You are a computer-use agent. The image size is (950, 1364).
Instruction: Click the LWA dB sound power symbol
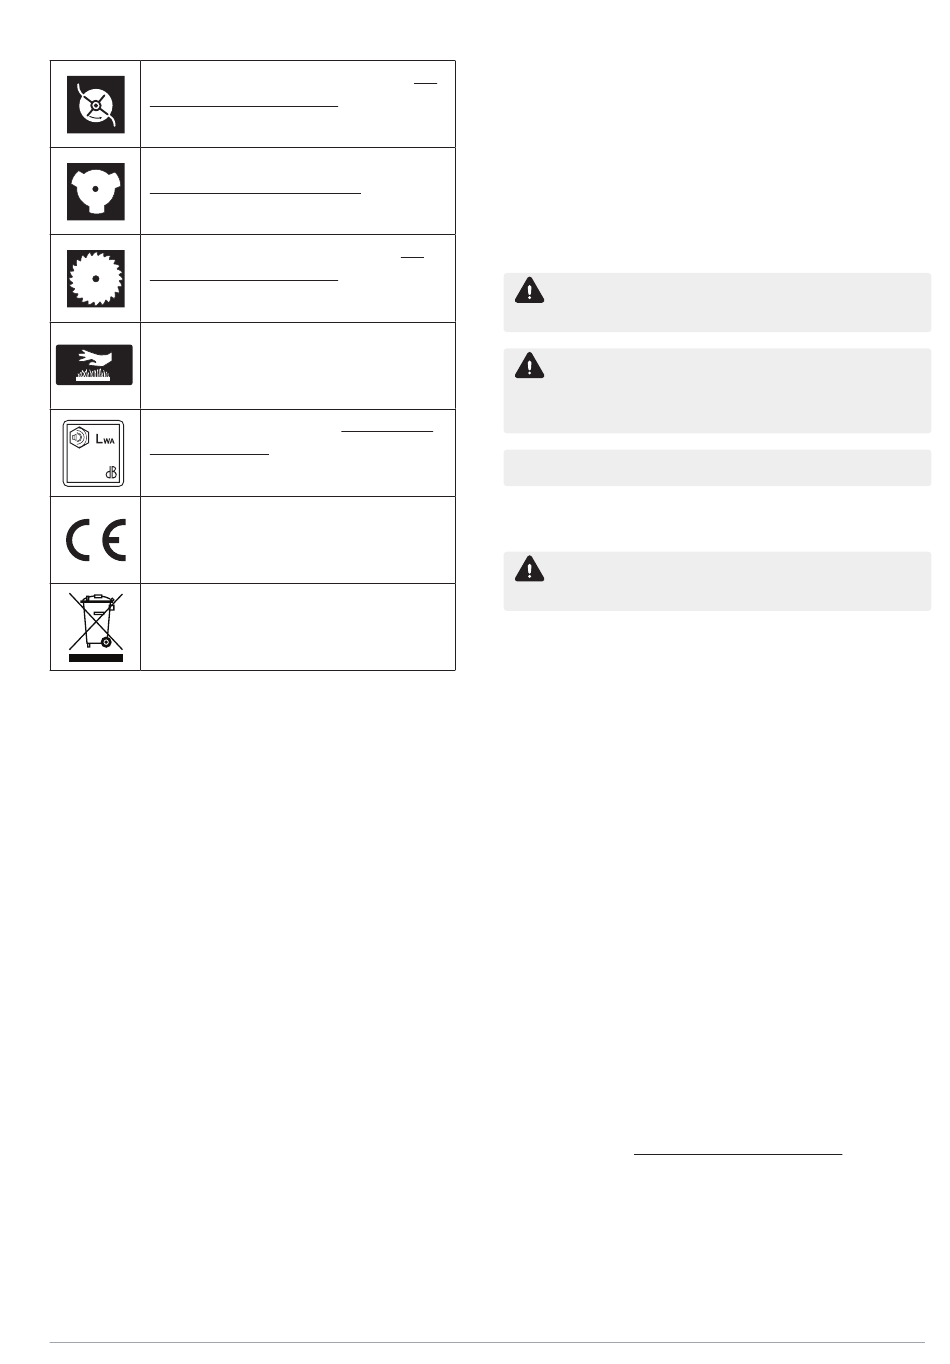click(x=94, y=452)
